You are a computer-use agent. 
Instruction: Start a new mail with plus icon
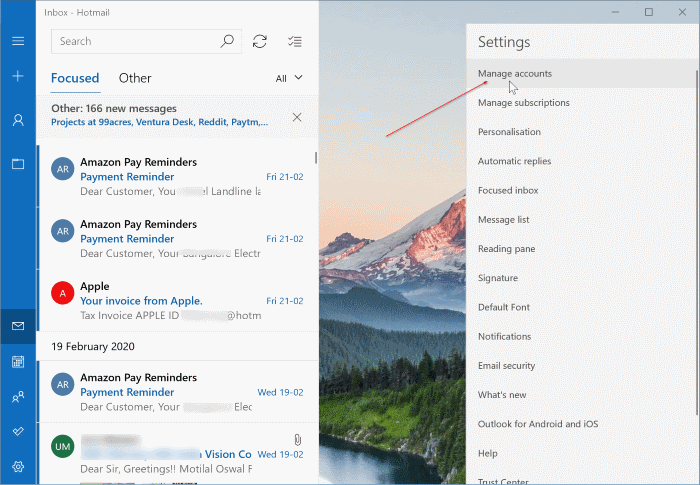(x=18, y=76)
